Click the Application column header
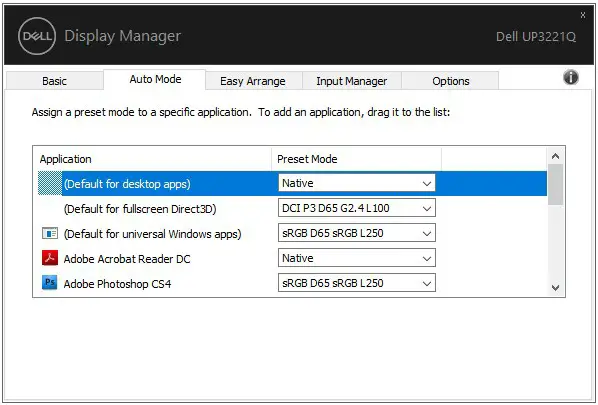This screenshot has width=598, height=405. [155, 159]
